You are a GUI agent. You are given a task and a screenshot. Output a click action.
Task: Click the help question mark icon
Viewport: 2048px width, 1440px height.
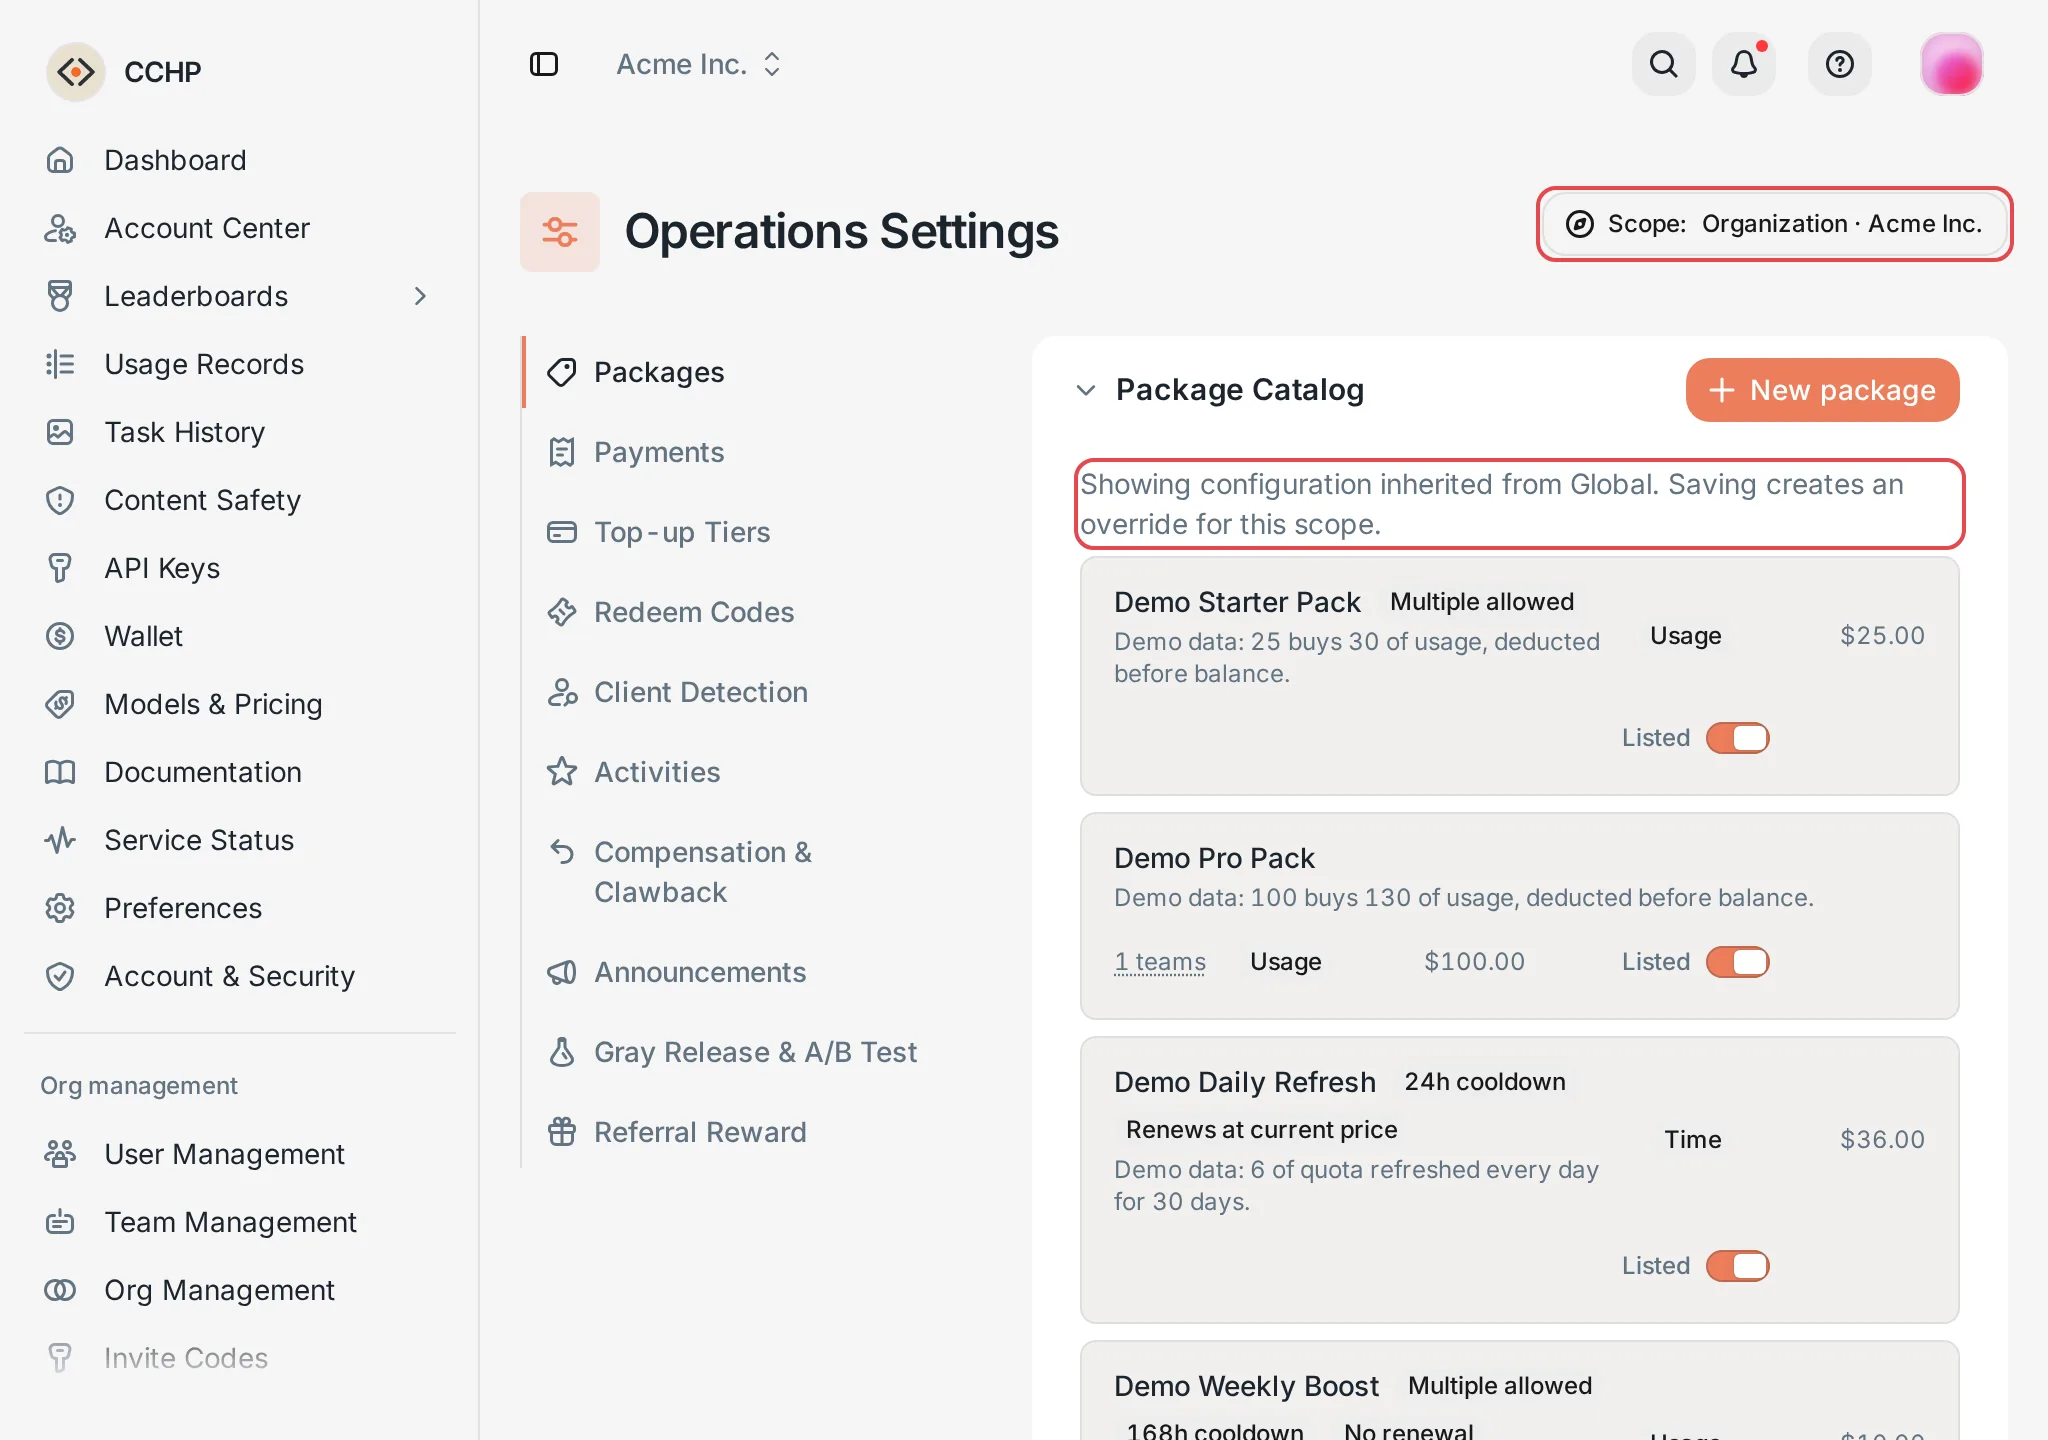point(1840,64)
